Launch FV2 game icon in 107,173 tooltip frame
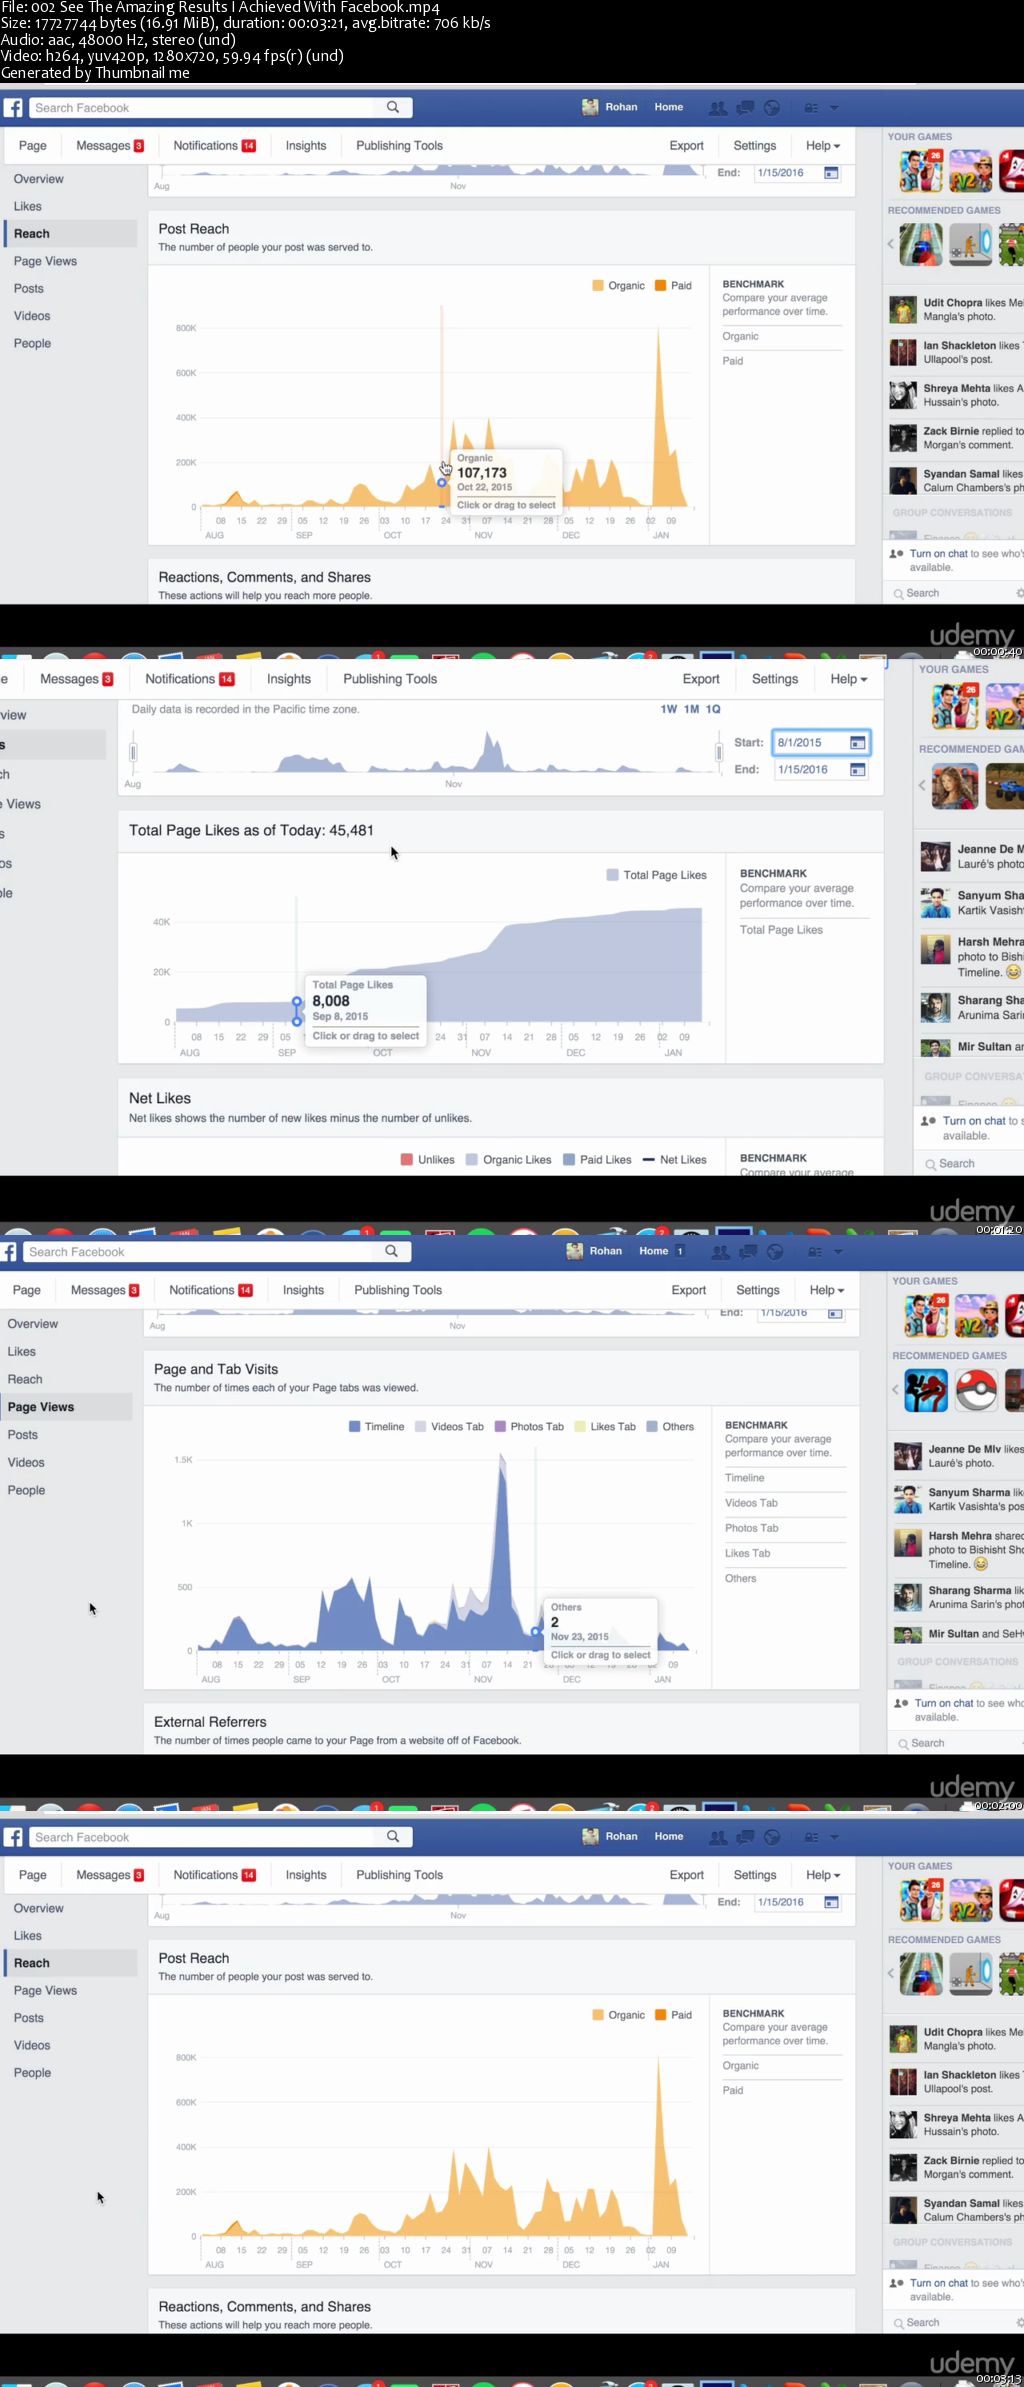Screen dimensions: 1024x2387 [x=970, y=171]
